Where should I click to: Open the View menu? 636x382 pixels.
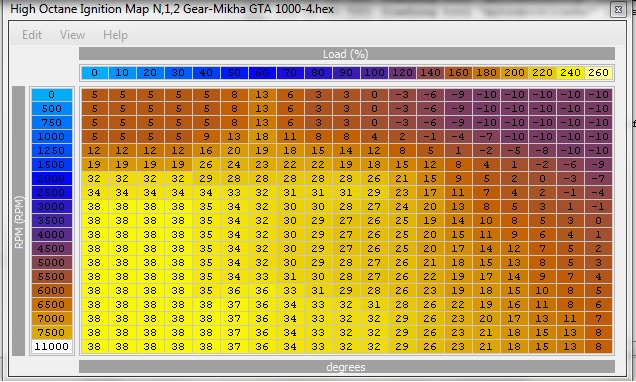click(x=73, y=35)
